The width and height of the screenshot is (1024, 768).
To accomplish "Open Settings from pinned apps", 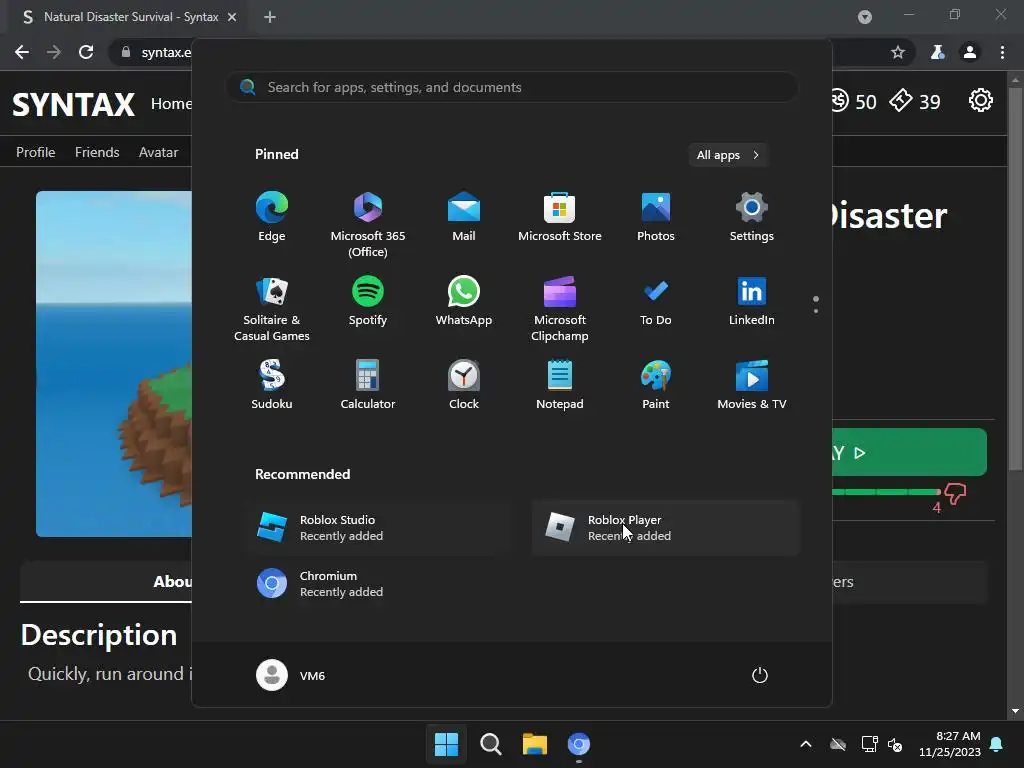I will pyautogui.click(x=752, y=217).
